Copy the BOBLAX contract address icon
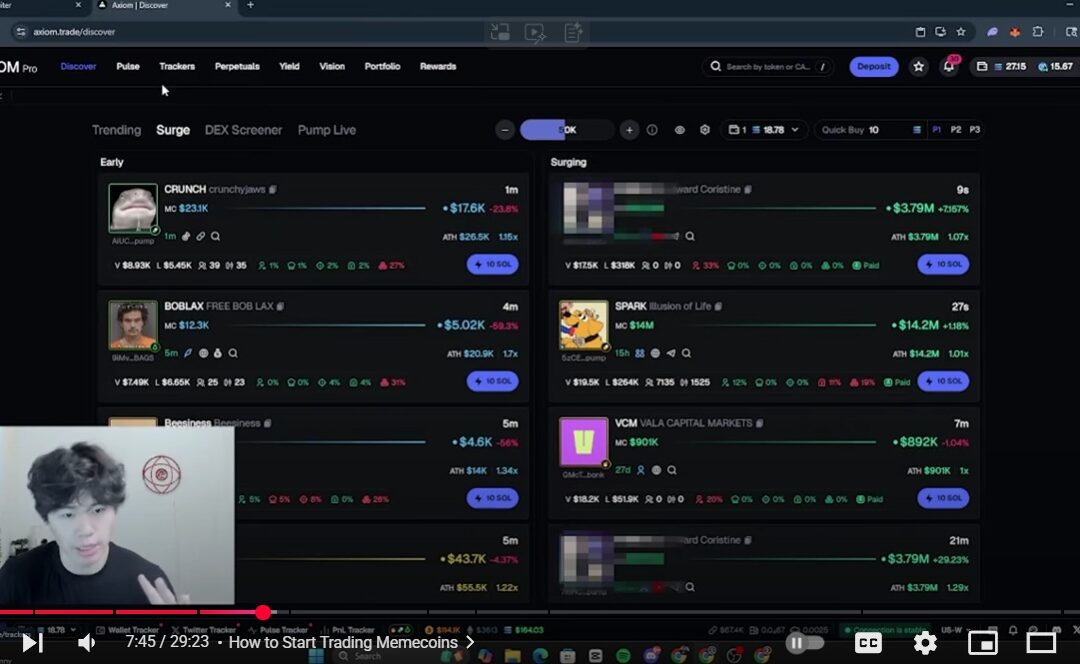 [x=280, y=306]
